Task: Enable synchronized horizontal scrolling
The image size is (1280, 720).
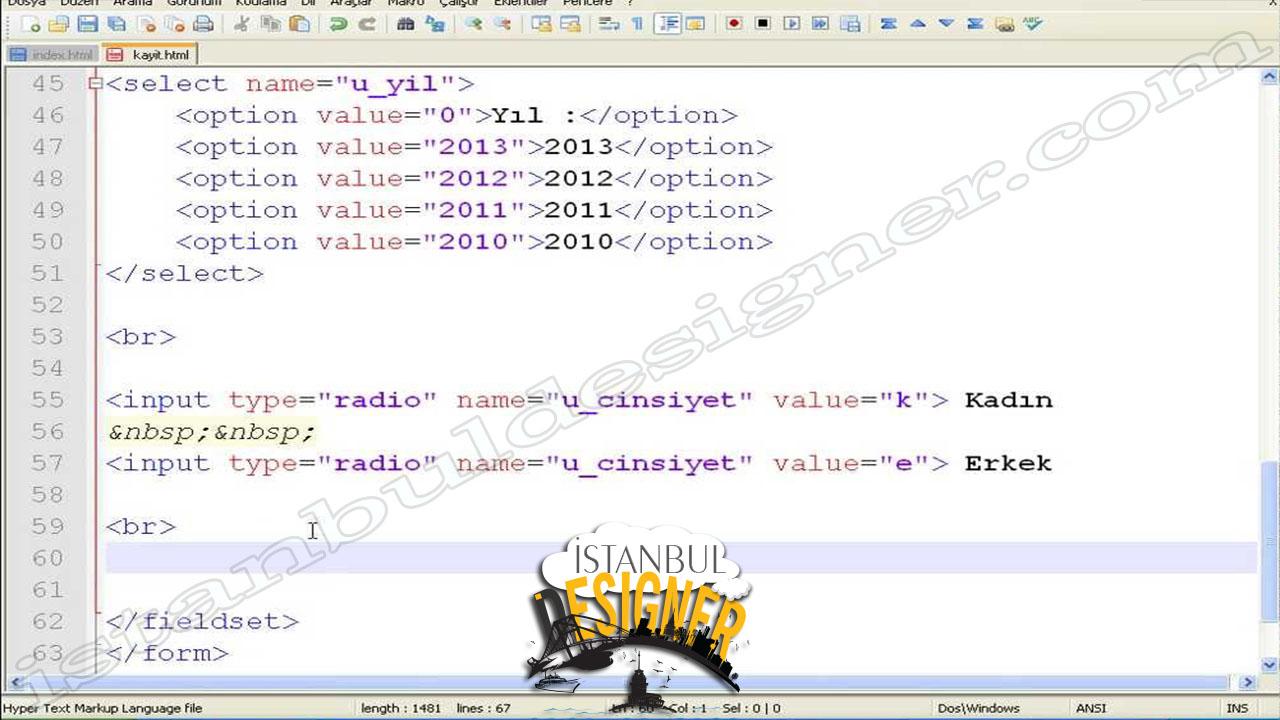Action: 570,24
